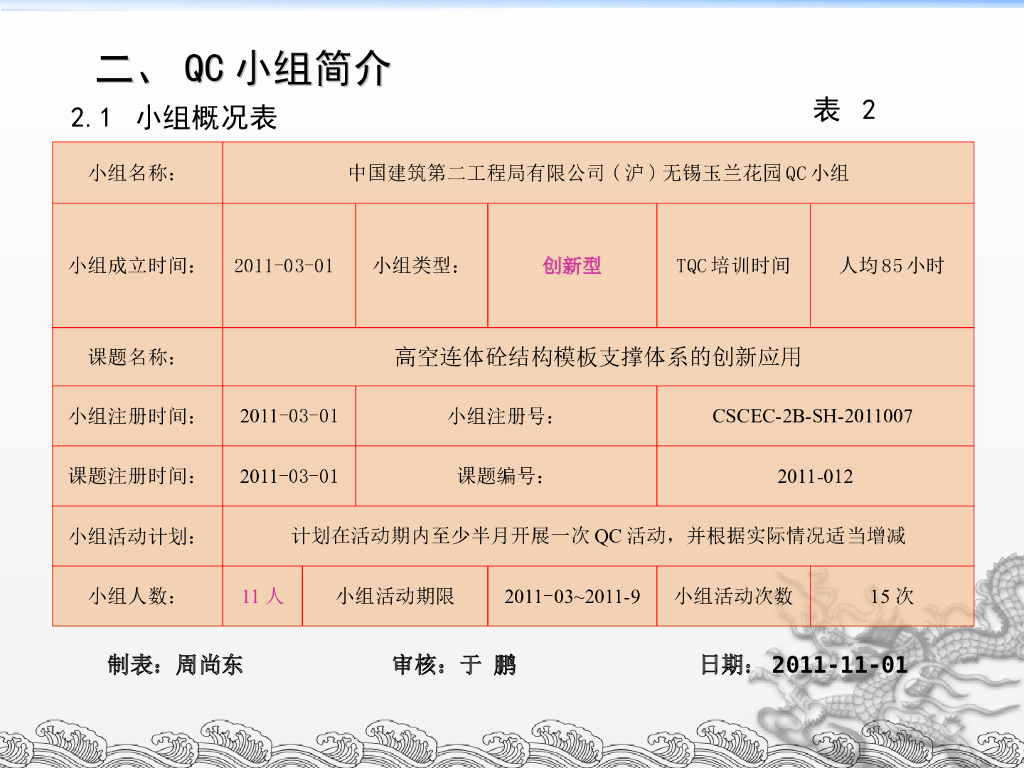1024x768 pixels.
Task: Select the 小组类型 label cell
Action: [x=422, y=265]
